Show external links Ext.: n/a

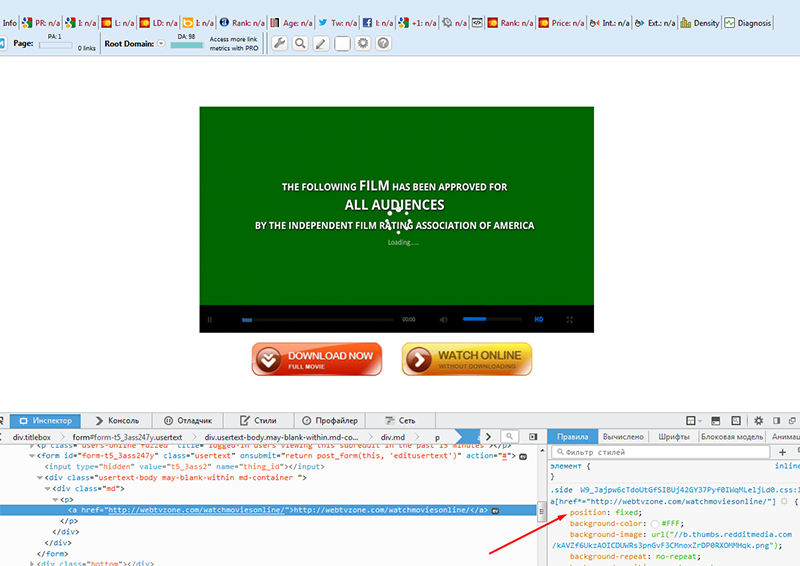coord(655,23)
